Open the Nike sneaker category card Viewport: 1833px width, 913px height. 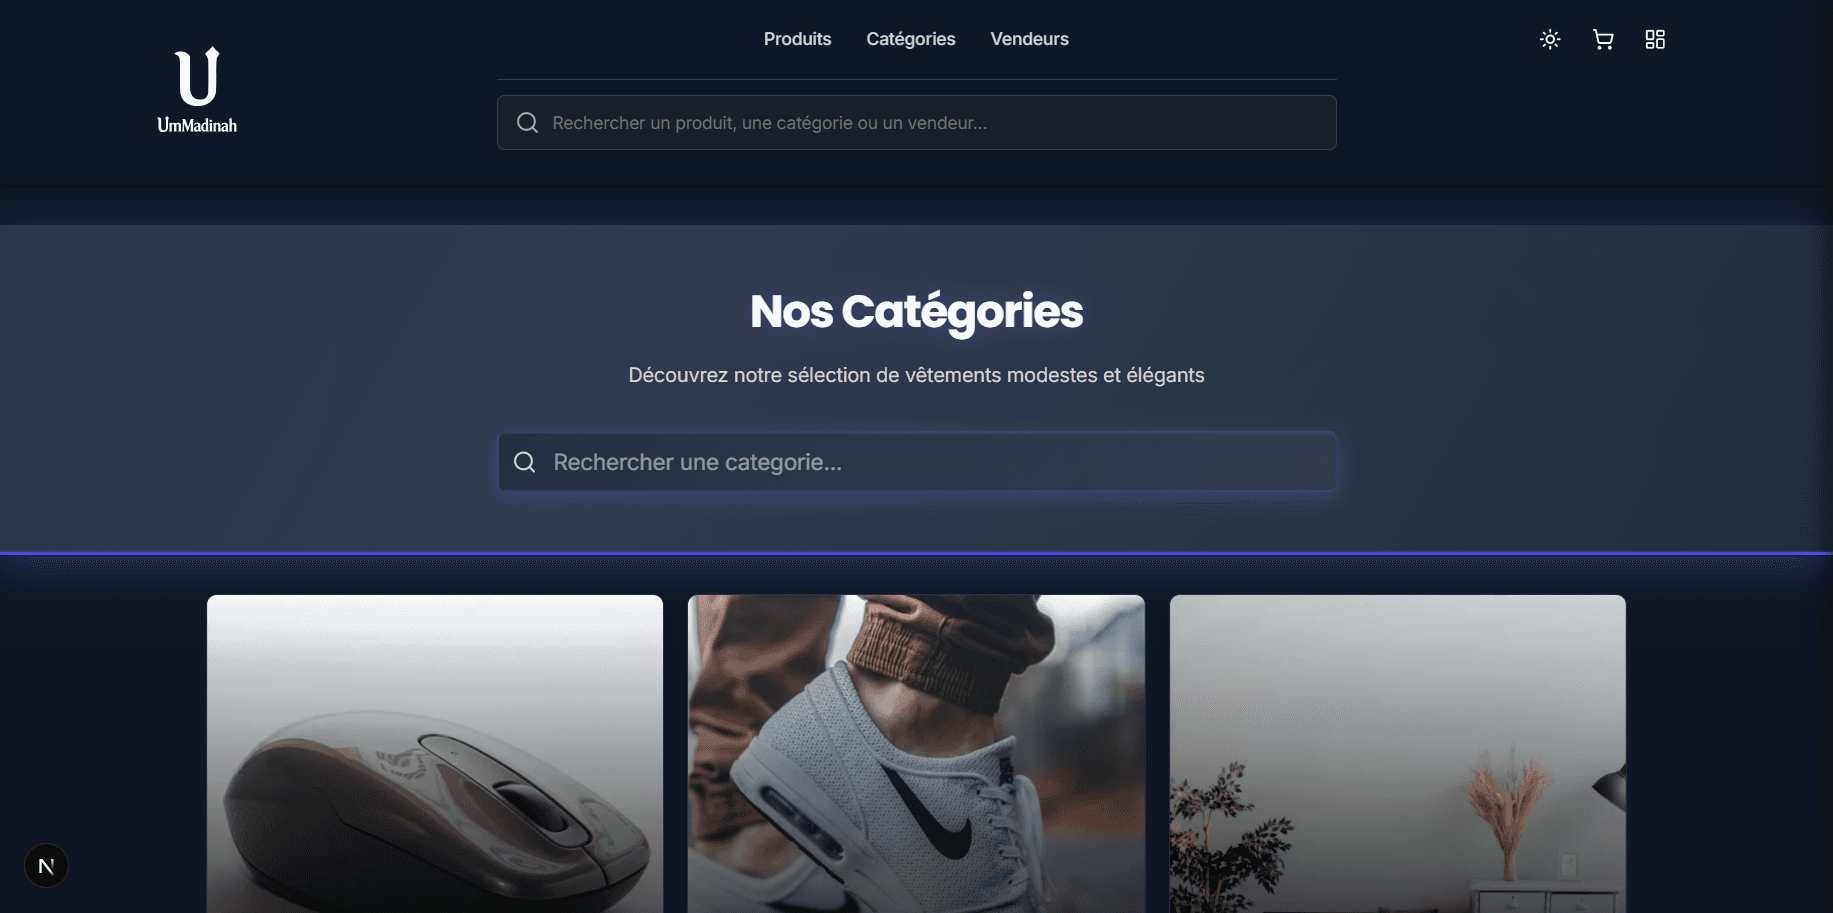pyautogui.click(x=916, y=754)
